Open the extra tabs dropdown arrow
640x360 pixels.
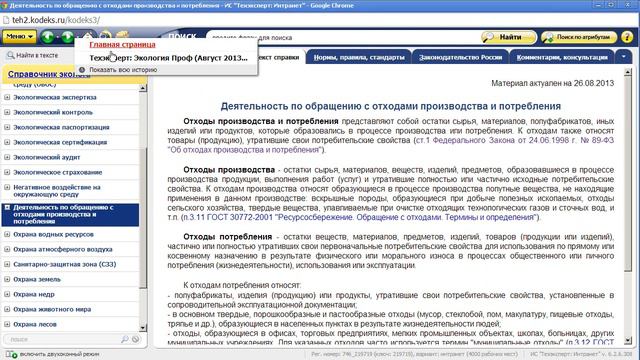tap(624, 57)
